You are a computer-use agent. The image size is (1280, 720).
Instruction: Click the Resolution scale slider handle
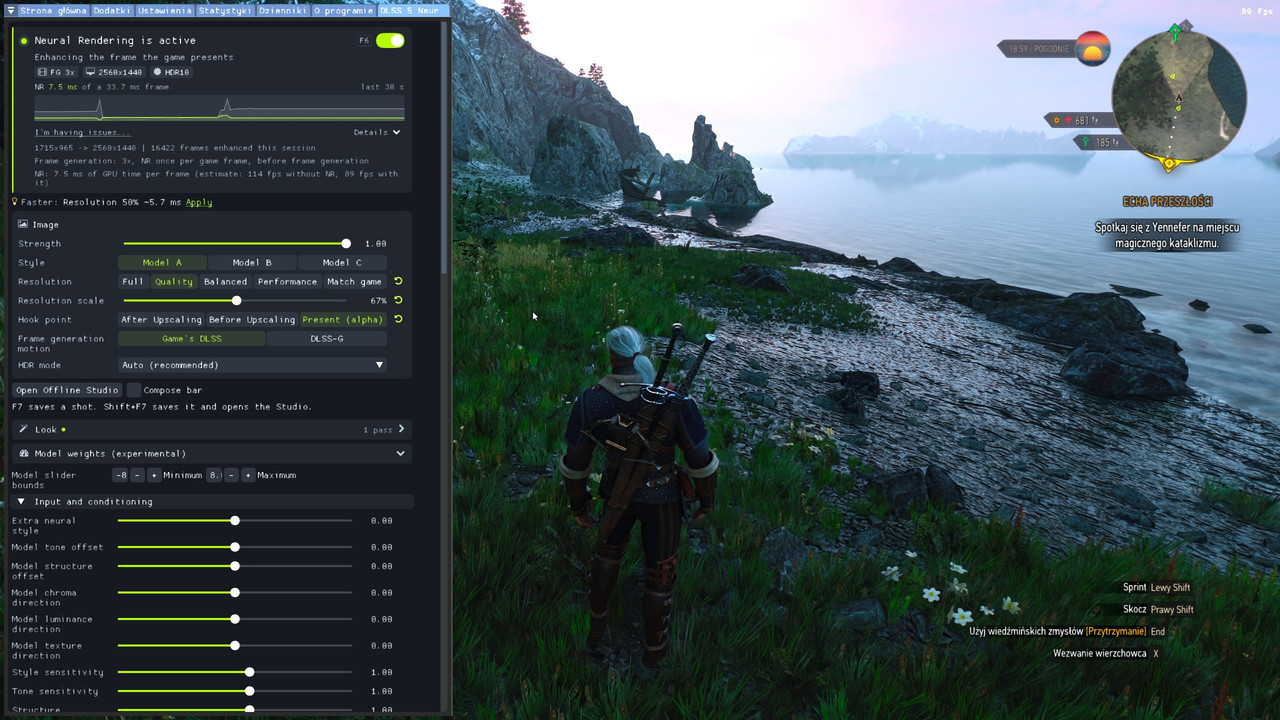(237, 300)
